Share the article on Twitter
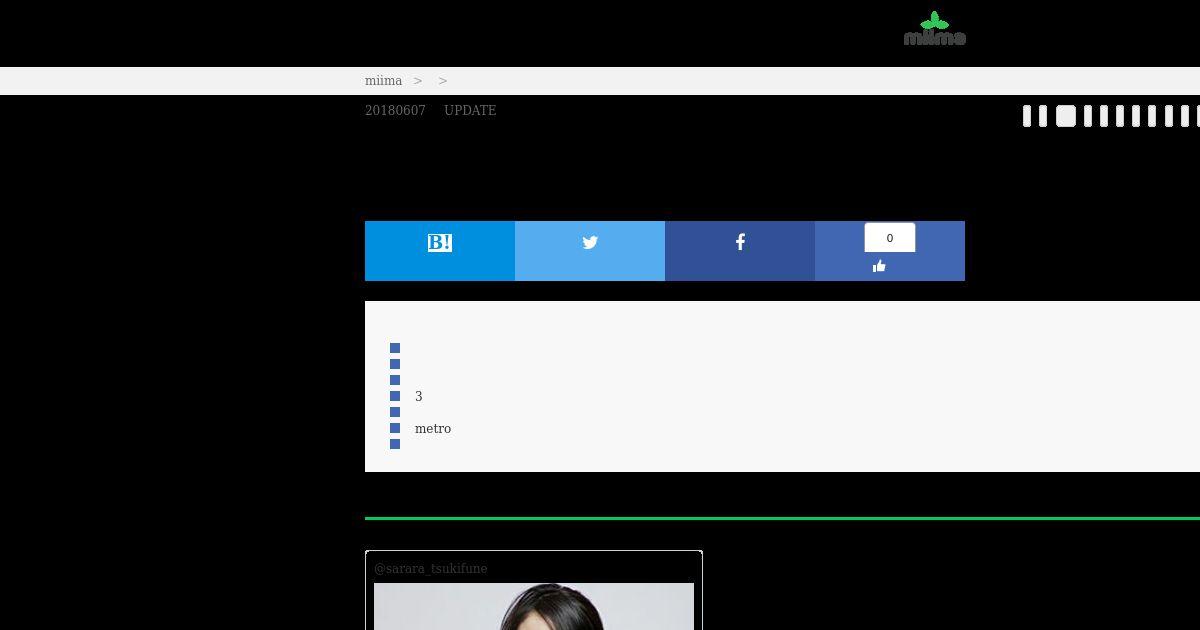Viewport: 1200px width, 630px height. pyautogui.click(x=590, y=251)
